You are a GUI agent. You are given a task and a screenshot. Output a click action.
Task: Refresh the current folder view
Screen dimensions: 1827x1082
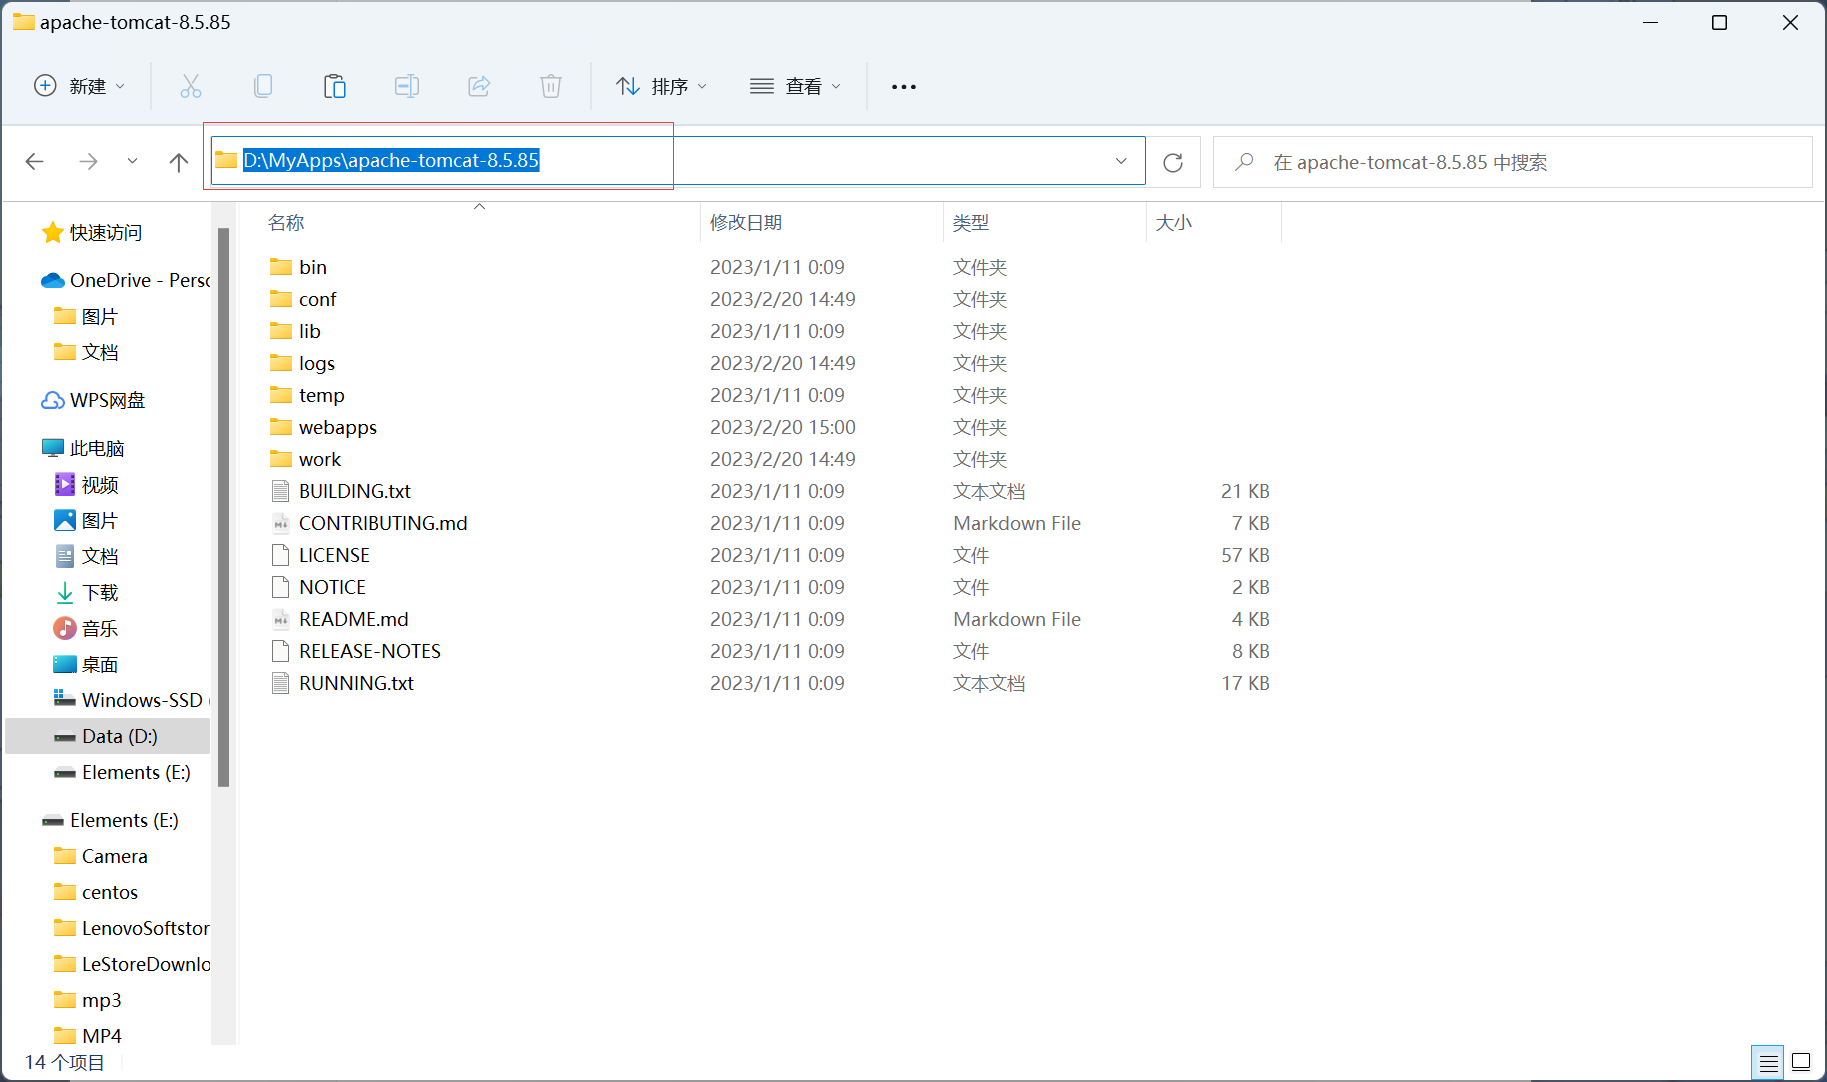(1173, 162)
